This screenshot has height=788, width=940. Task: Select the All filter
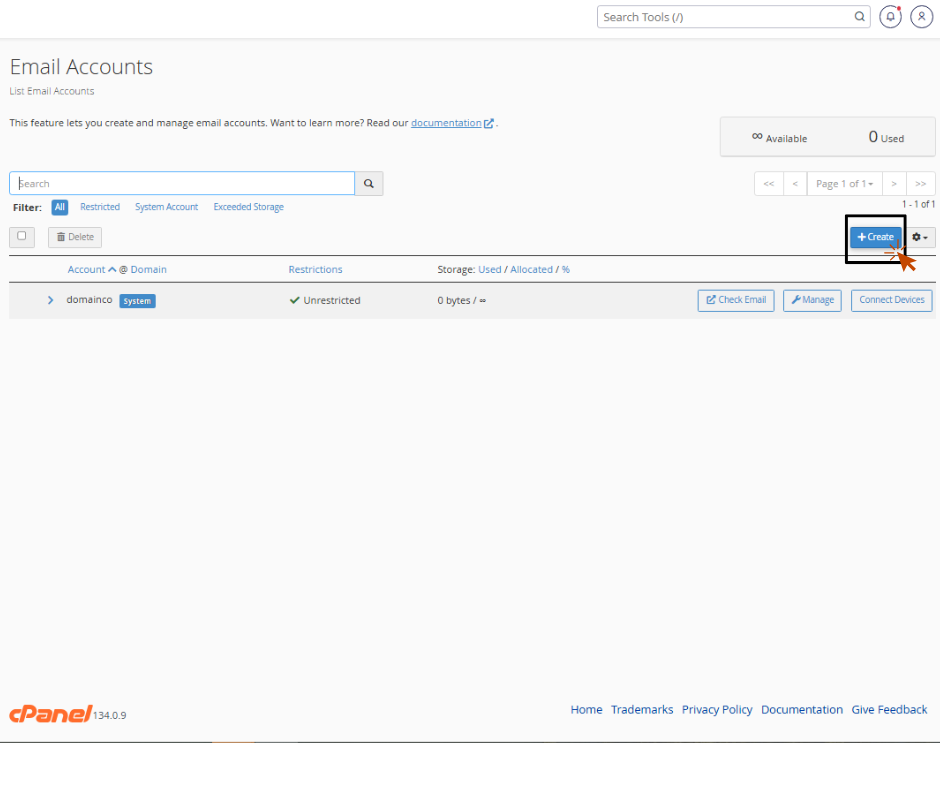(60, 207)
